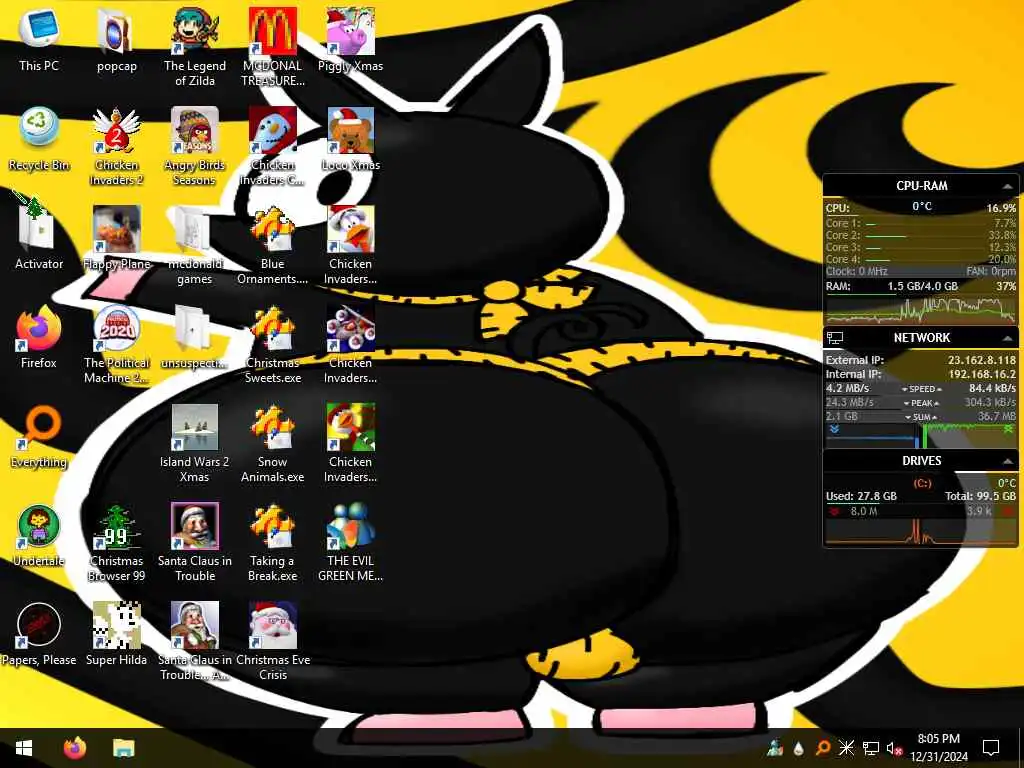Select the Recycle Bin icon
This screenshot has height=768, width=1024.
tap(39, 139)
